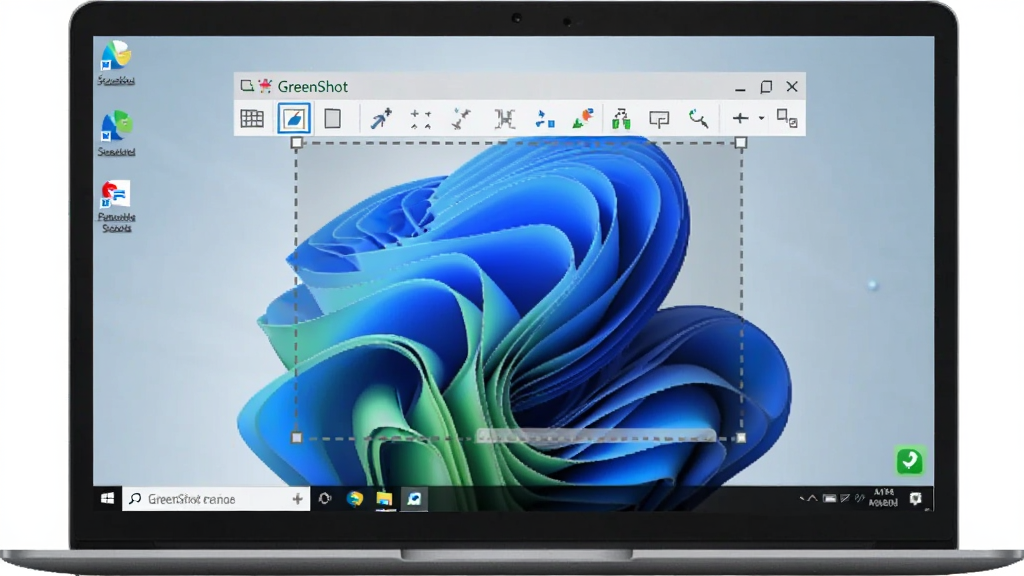
Task: Click the top-right selection handle
Action: [741, 142]
